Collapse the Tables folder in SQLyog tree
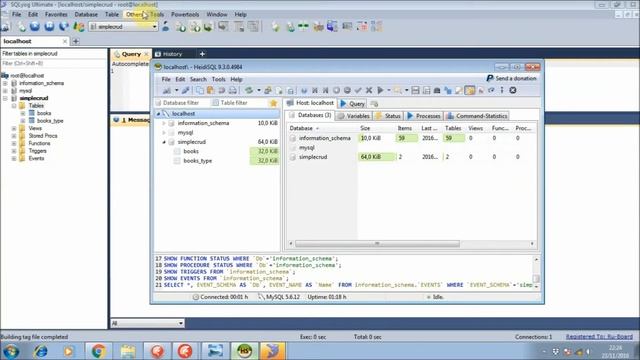This screenshot has width=640, height=360. coord(14,106)
